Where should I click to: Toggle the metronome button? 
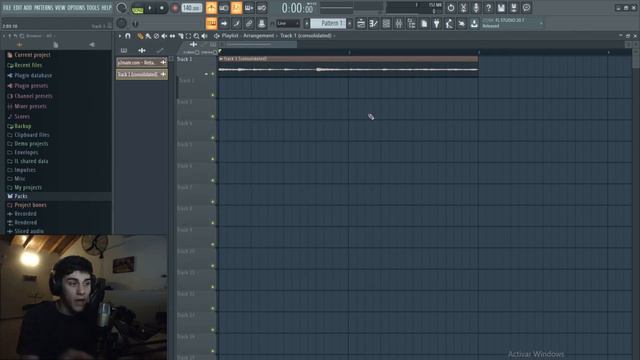point(211,8)
